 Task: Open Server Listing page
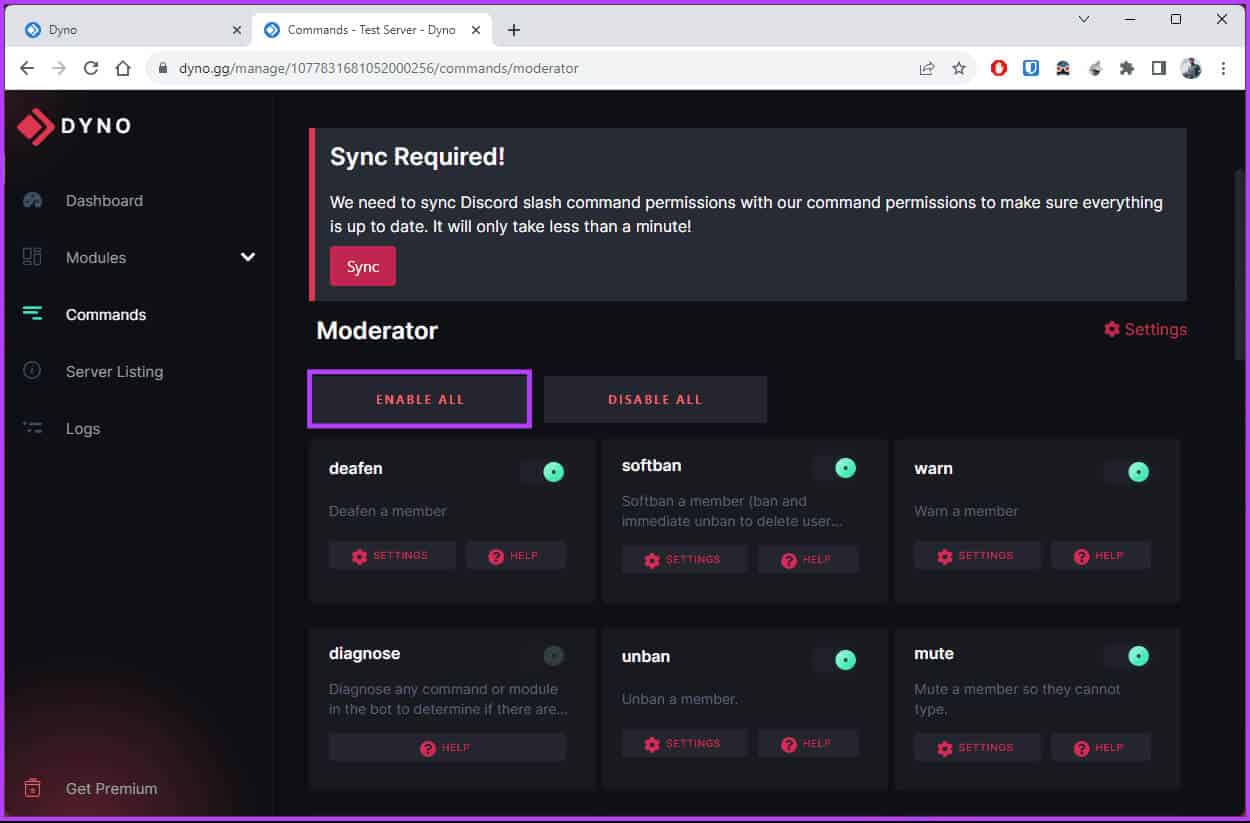pos(114,371)
